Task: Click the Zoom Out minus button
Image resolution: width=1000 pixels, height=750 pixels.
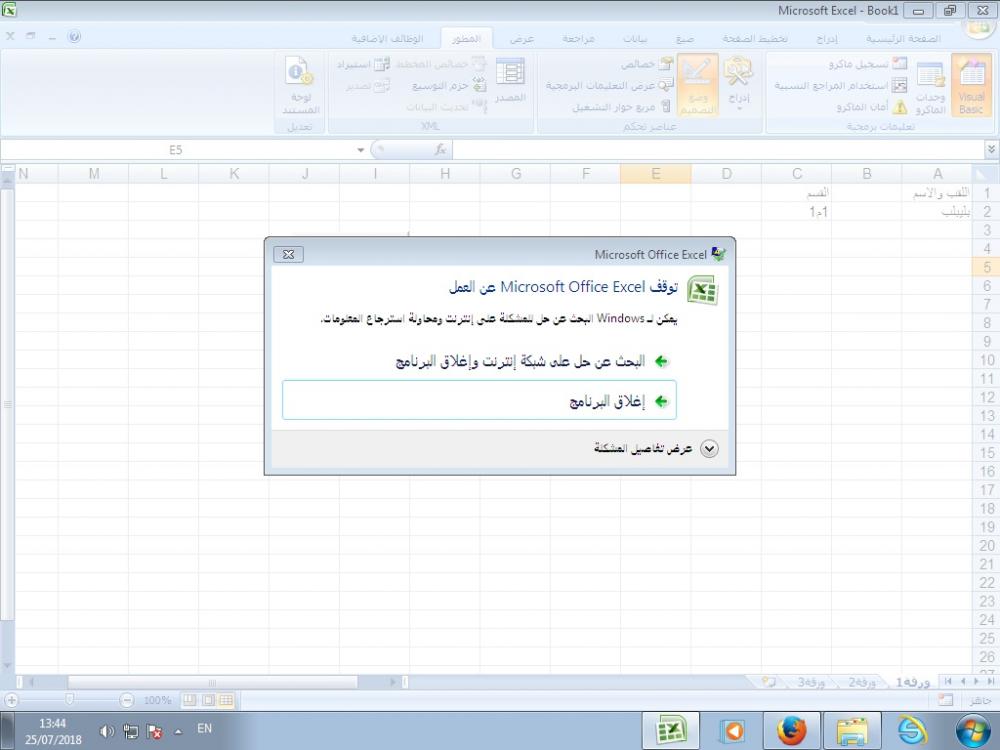Action: (127, 700)
